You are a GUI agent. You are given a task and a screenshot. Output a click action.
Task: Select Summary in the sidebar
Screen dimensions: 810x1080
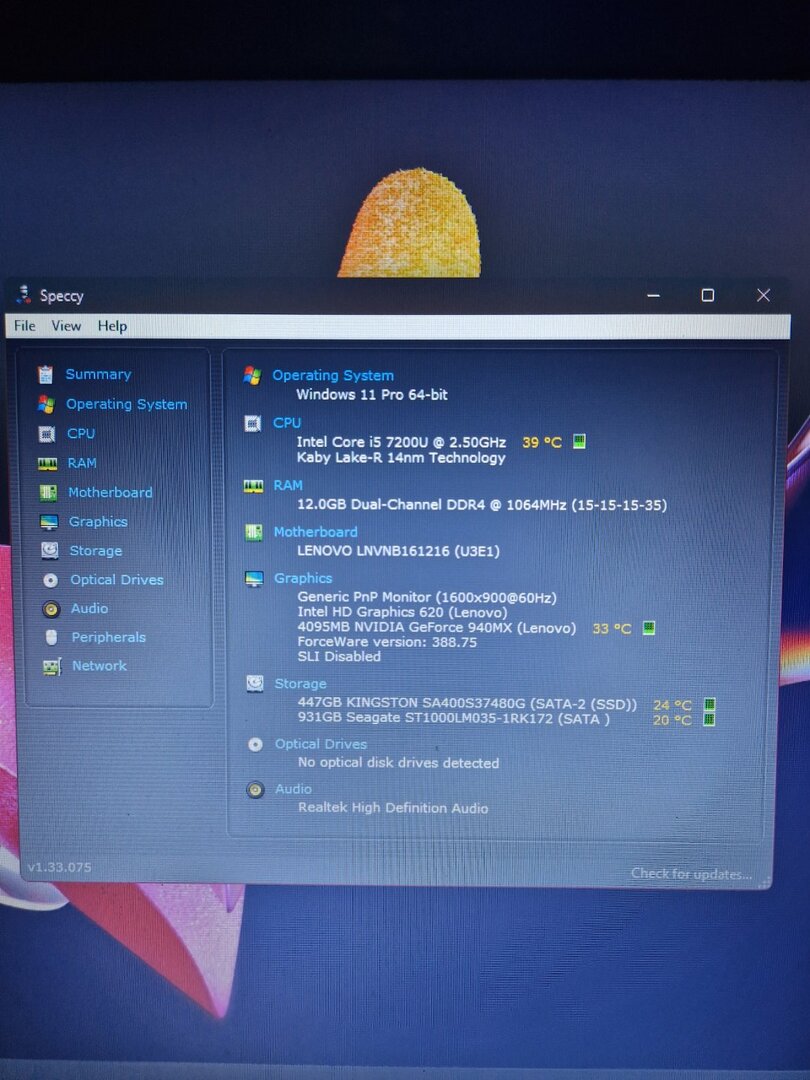click(x=98, y=374)
